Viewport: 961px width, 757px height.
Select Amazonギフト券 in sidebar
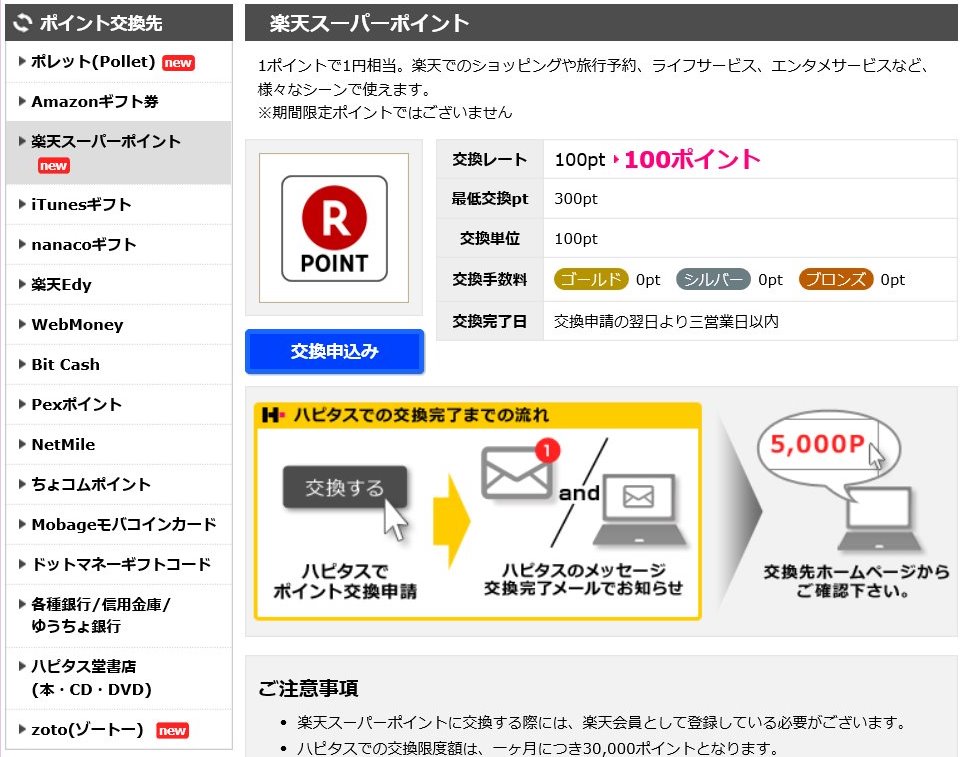(95, 102)
